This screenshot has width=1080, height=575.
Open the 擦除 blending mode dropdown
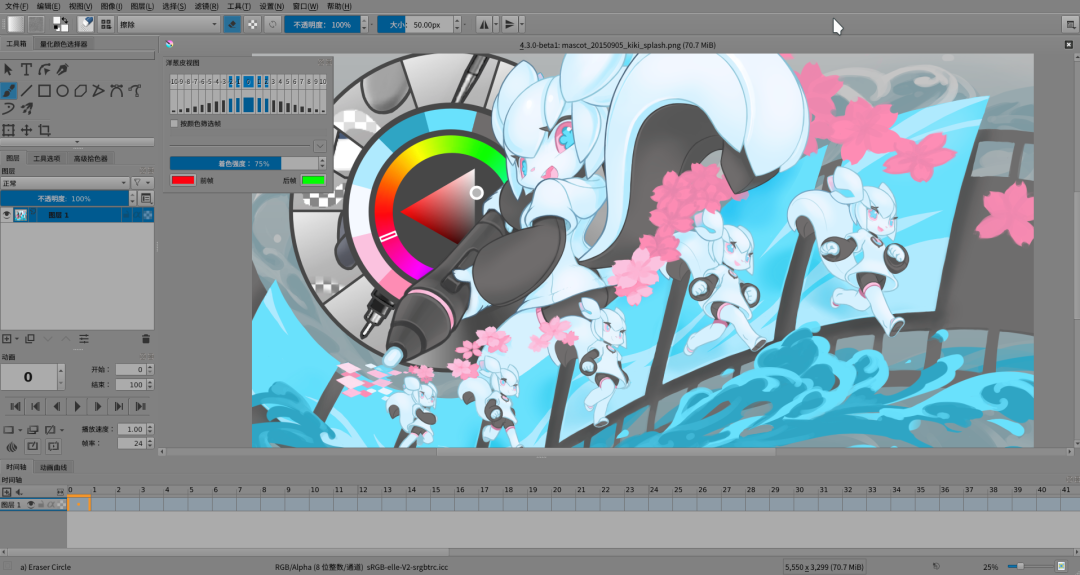[168, 24]
